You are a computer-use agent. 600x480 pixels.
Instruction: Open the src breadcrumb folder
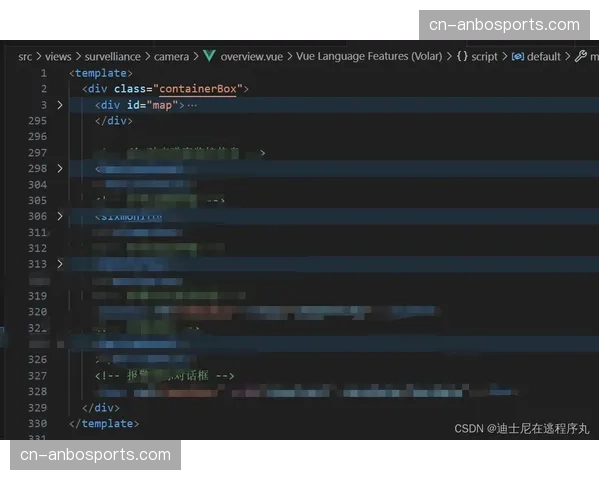pyautogui.click(x=26, y=57)
